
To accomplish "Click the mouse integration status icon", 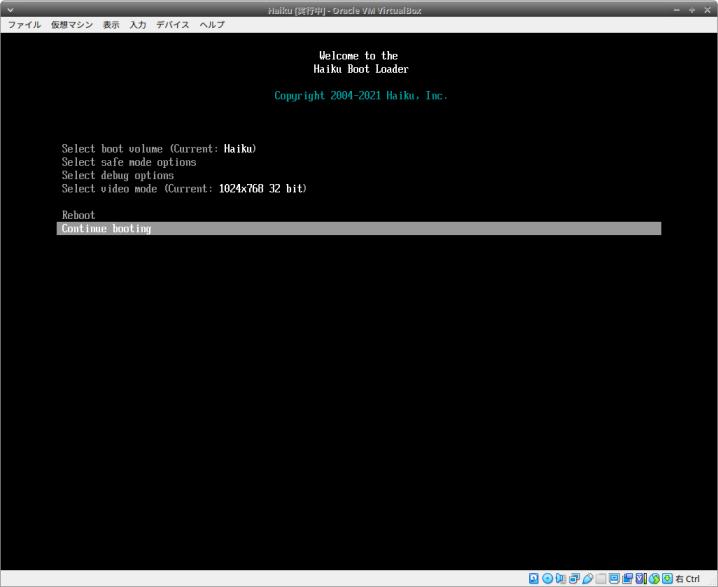I will tap(654, 579).
